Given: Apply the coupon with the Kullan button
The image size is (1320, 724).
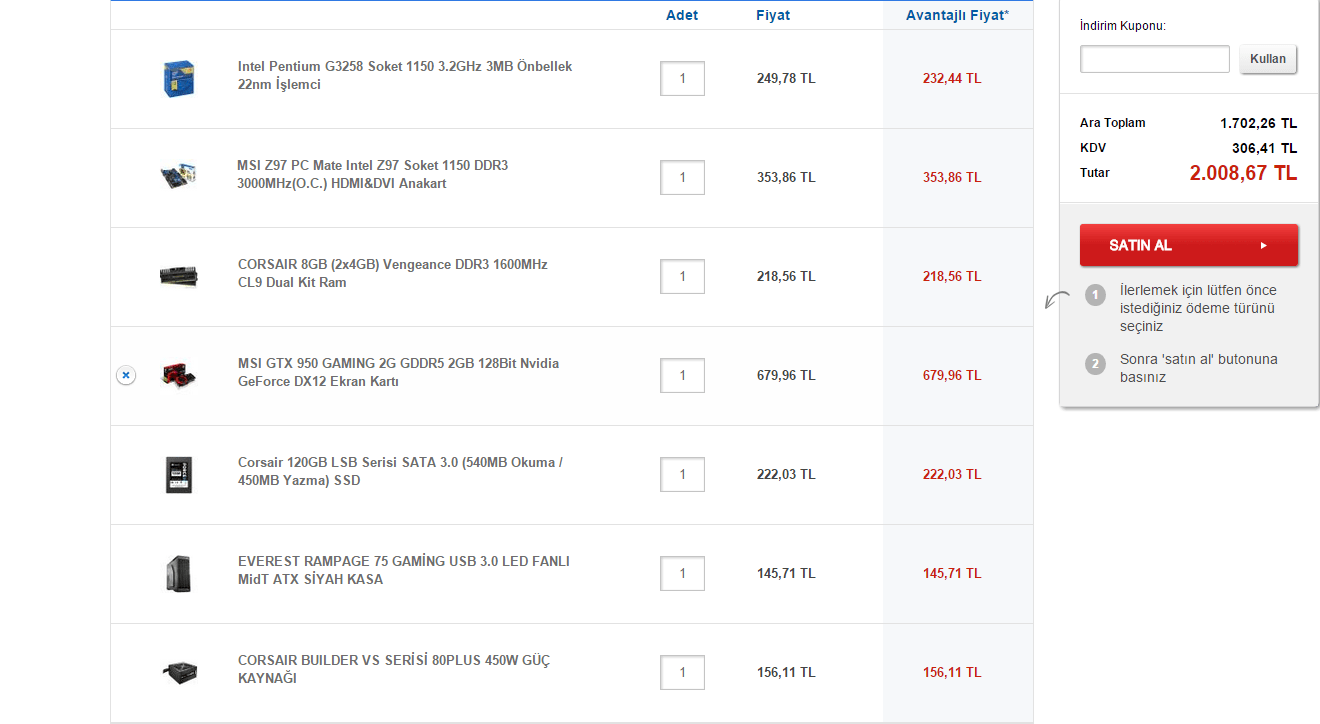Looking at the screenshot, I should click(1268, 59).
